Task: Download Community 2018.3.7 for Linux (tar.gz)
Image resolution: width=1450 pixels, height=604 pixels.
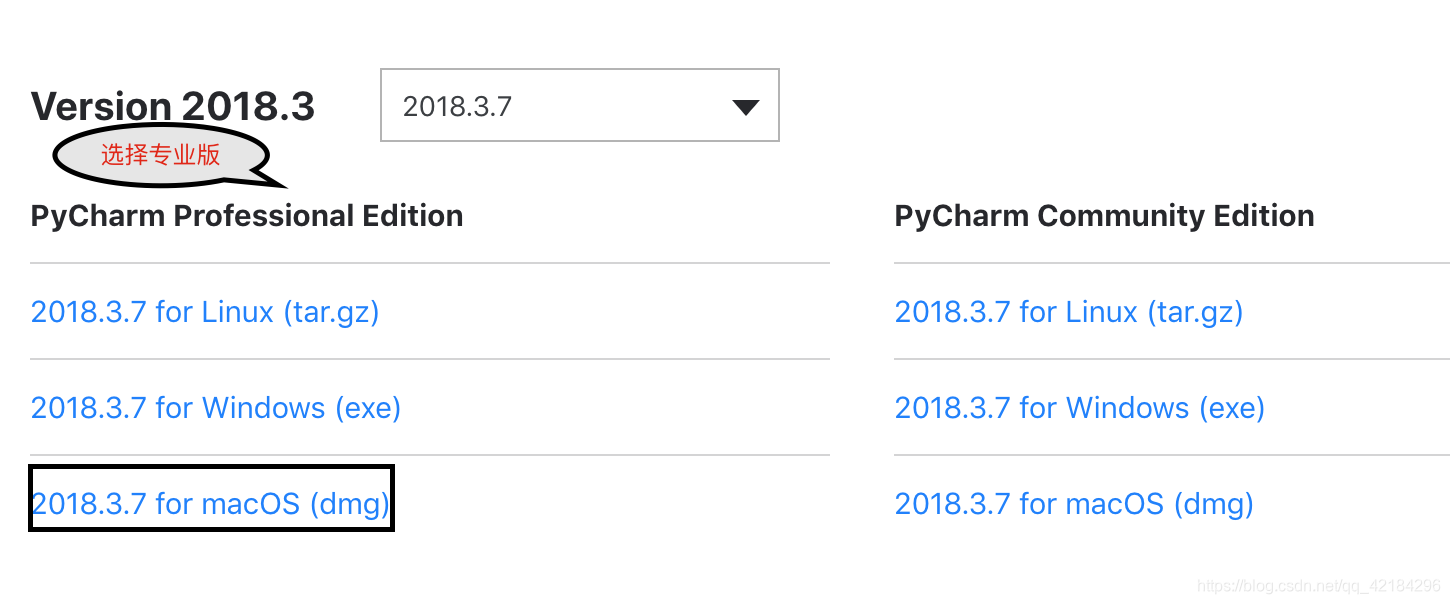Action: 1068,312
